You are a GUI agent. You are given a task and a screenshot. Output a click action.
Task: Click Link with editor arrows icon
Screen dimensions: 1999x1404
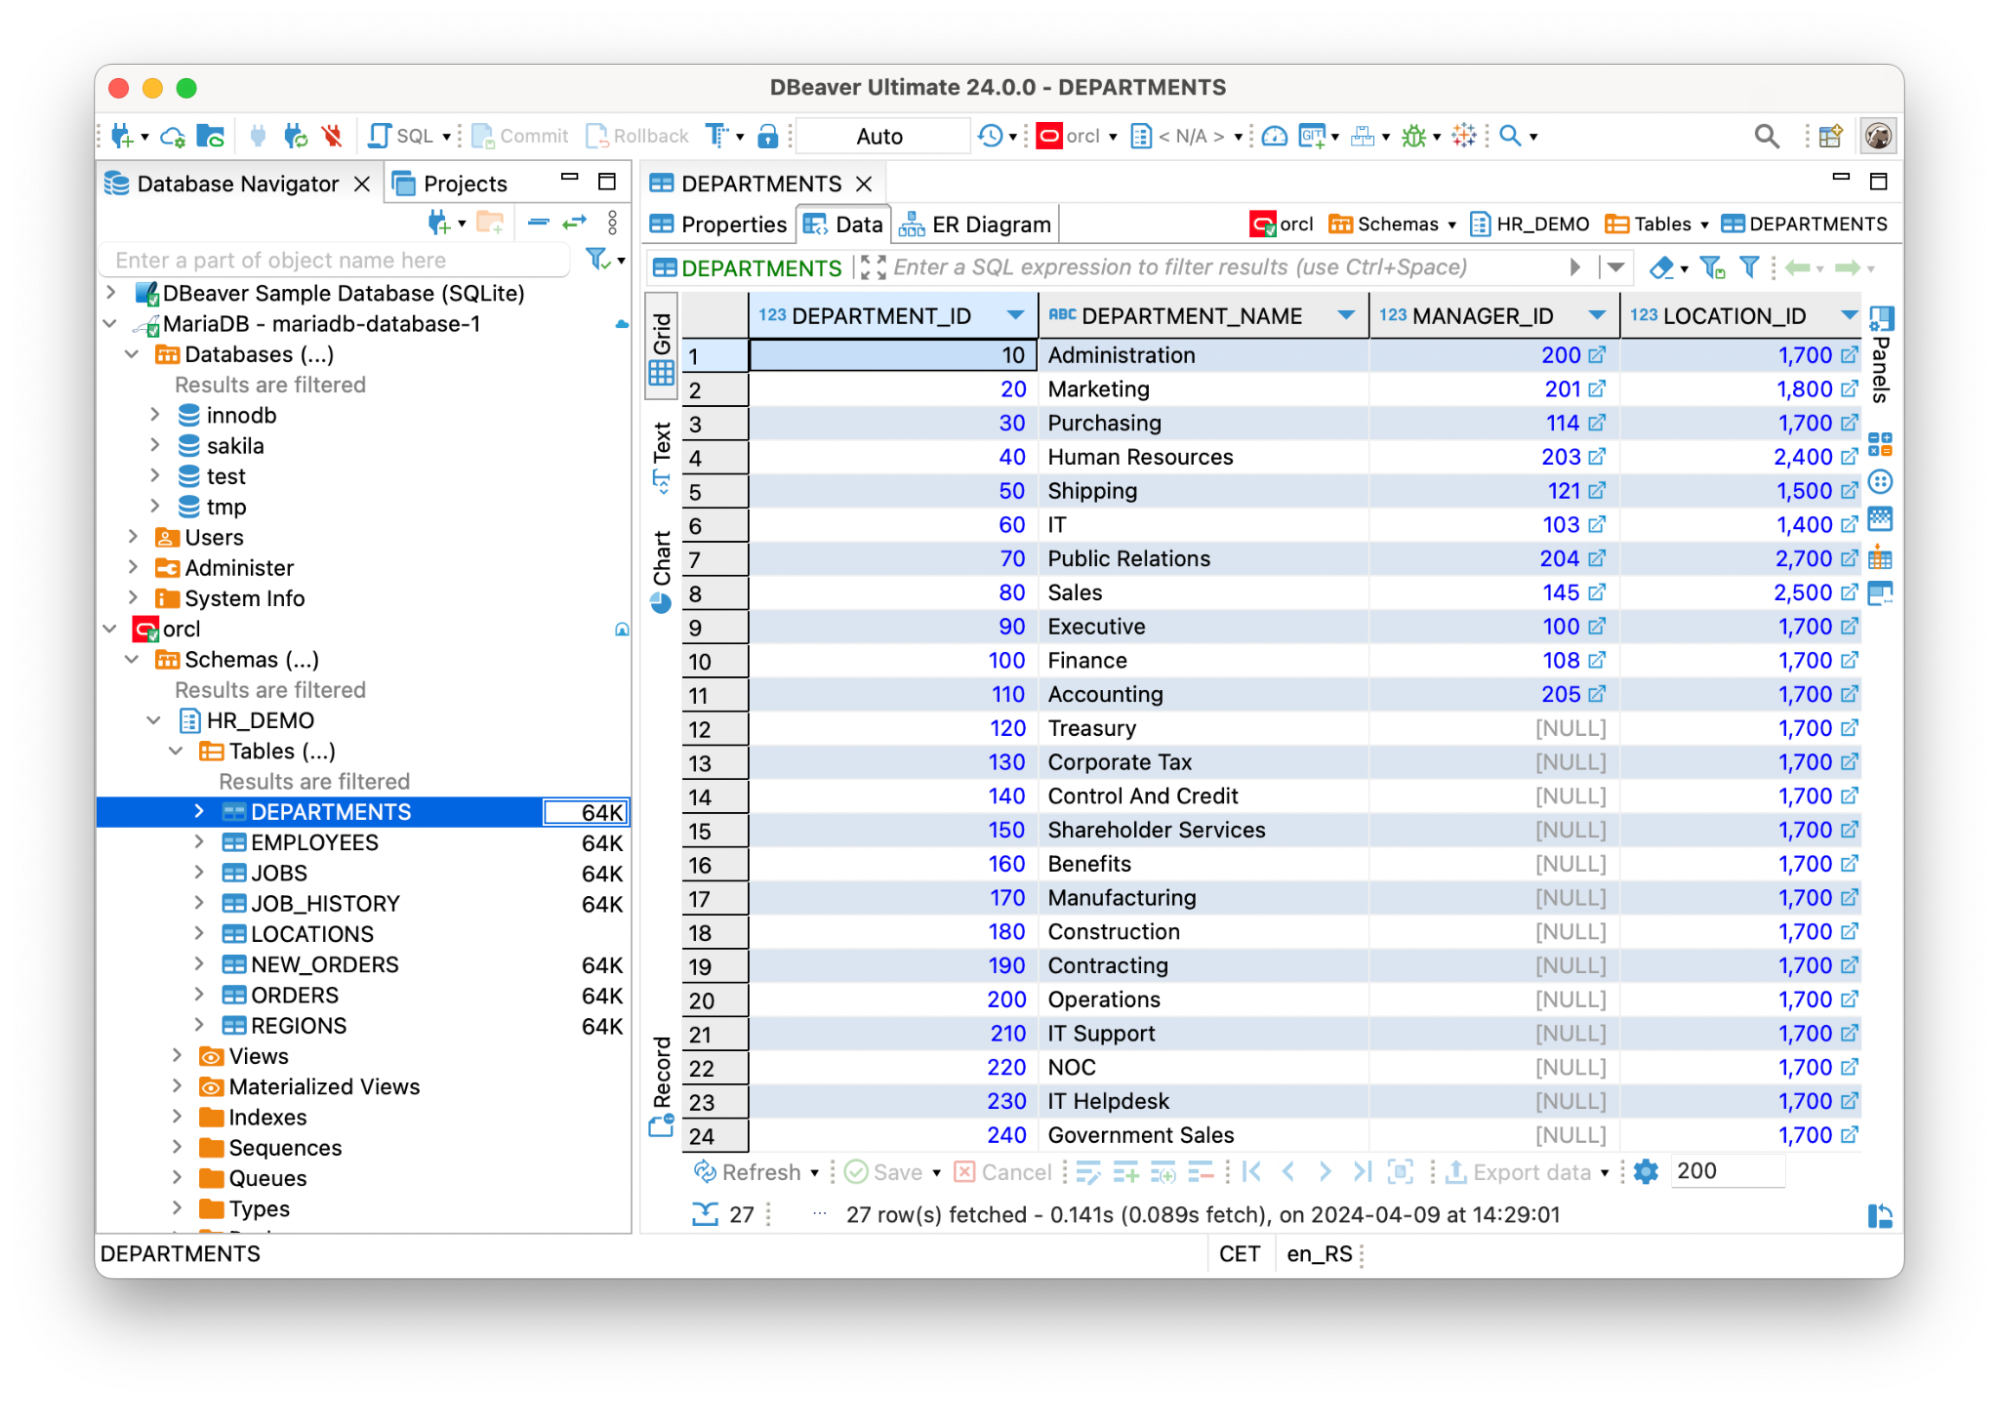574,223
